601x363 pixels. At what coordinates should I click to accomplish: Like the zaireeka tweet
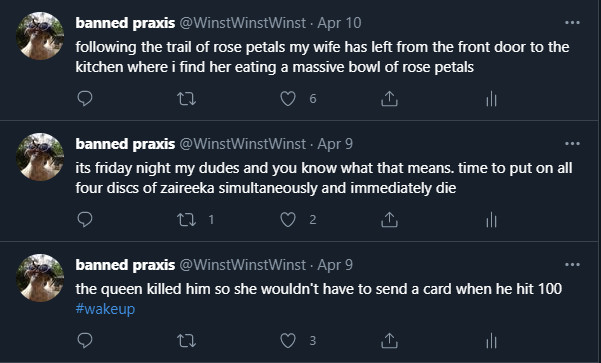288,220
